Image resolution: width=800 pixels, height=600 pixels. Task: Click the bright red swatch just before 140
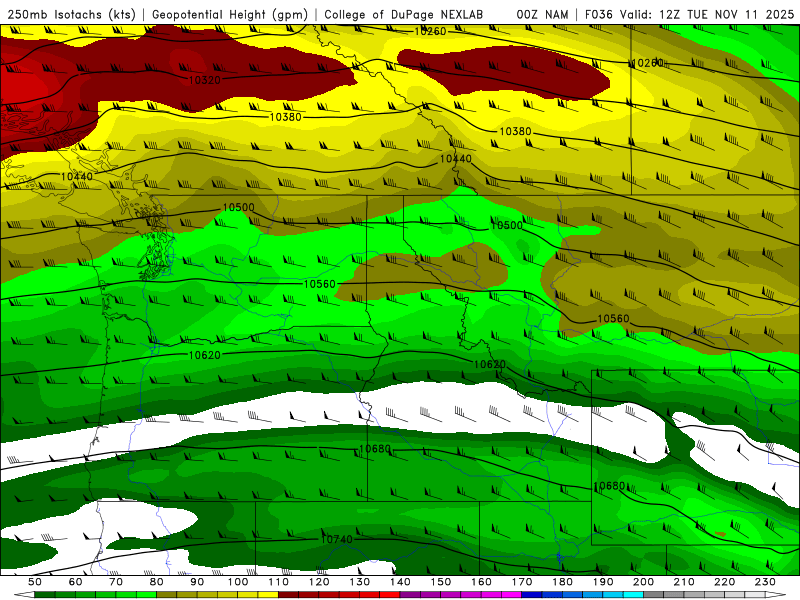tap(390, 595)
